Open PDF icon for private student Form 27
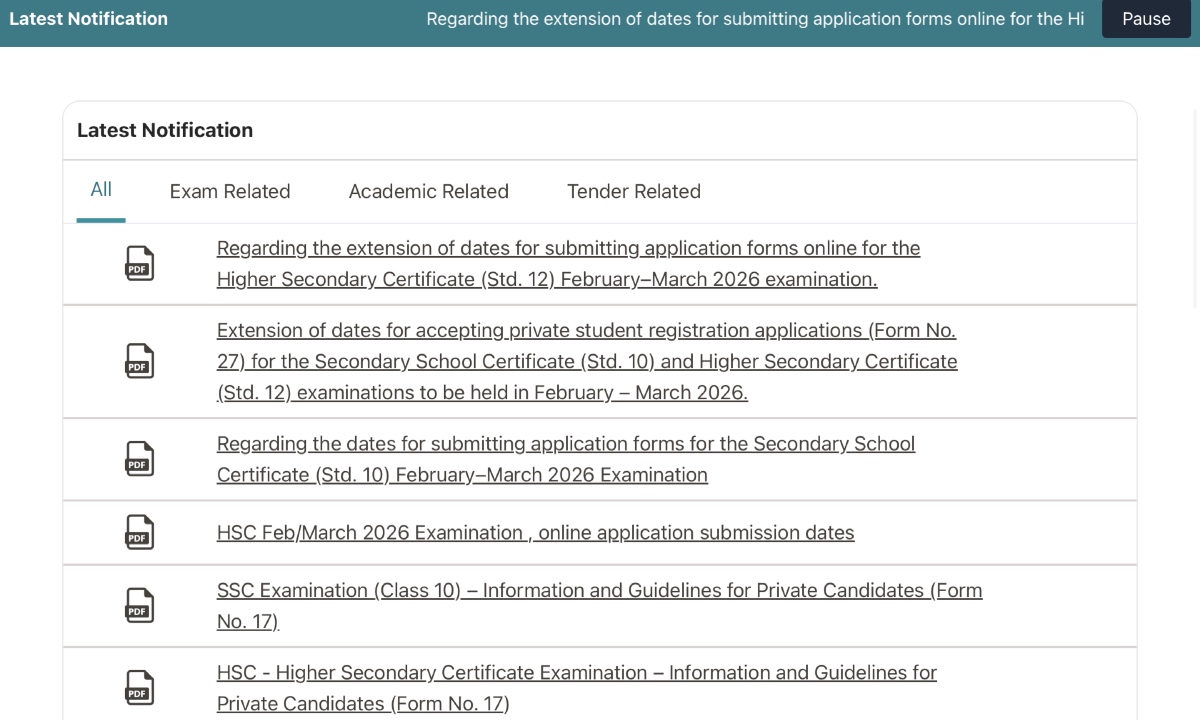Viewport: 1200px width, 720px height. (x=139, y=361)
